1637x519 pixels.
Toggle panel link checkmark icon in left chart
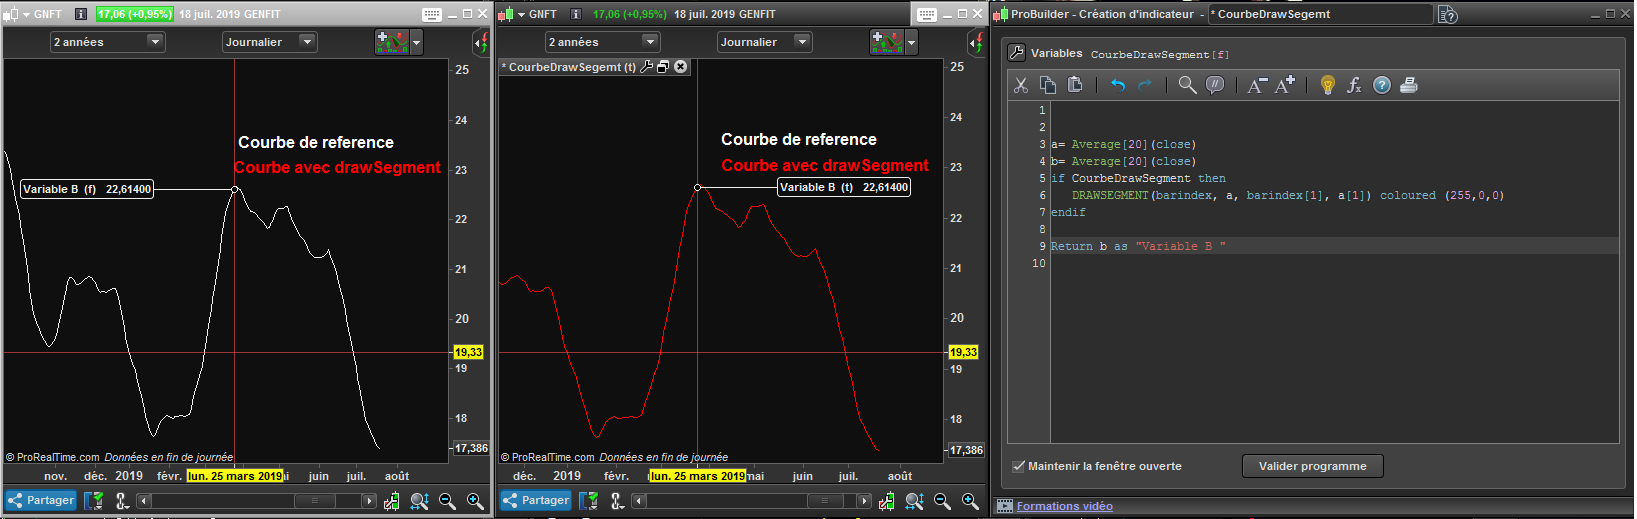[94, 501]
